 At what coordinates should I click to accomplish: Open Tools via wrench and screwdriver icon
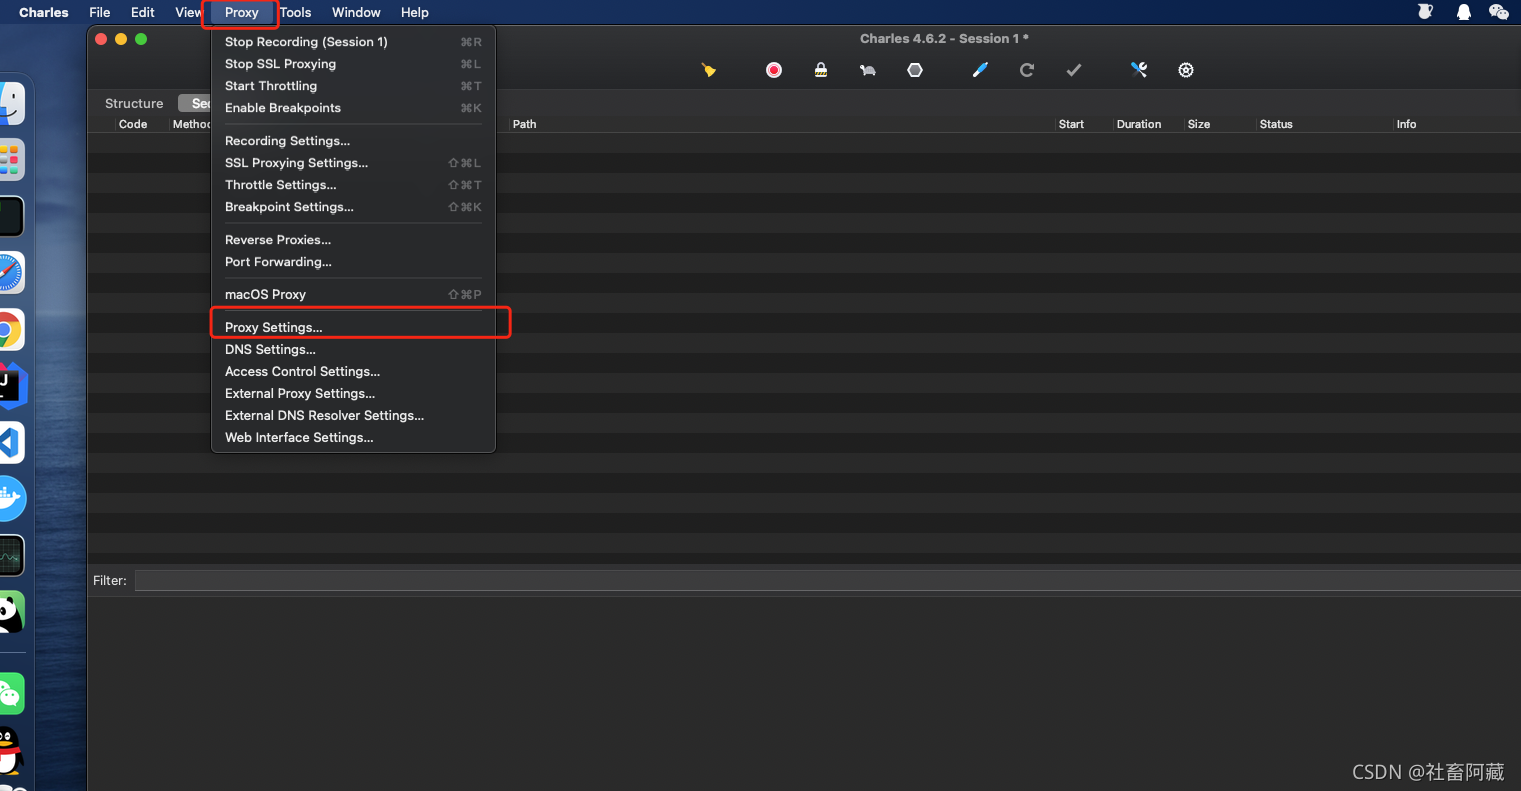(1139, 70)
